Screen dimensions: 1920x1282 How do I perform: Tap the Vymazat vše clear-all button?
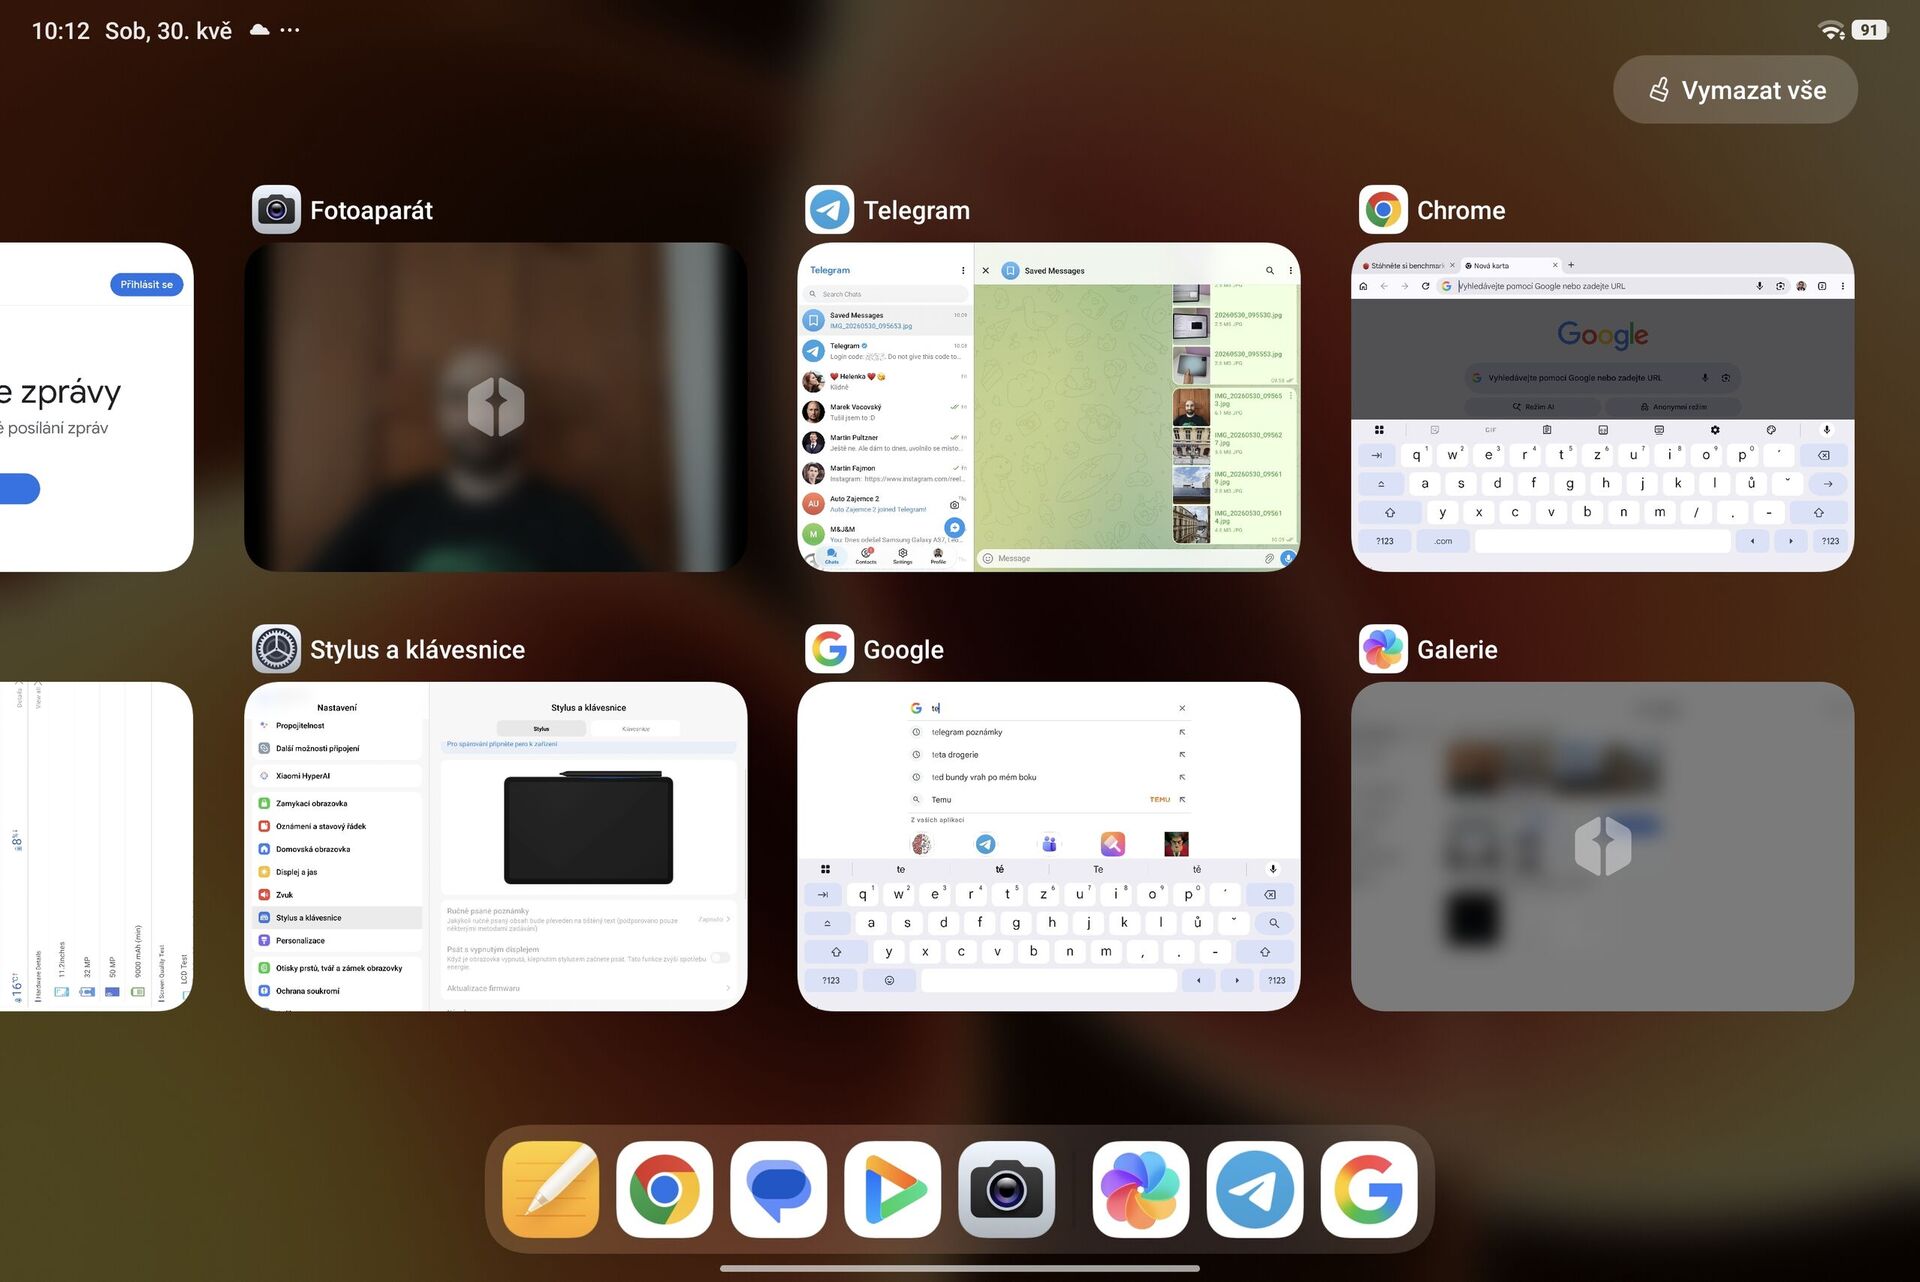click(1735, 90)
